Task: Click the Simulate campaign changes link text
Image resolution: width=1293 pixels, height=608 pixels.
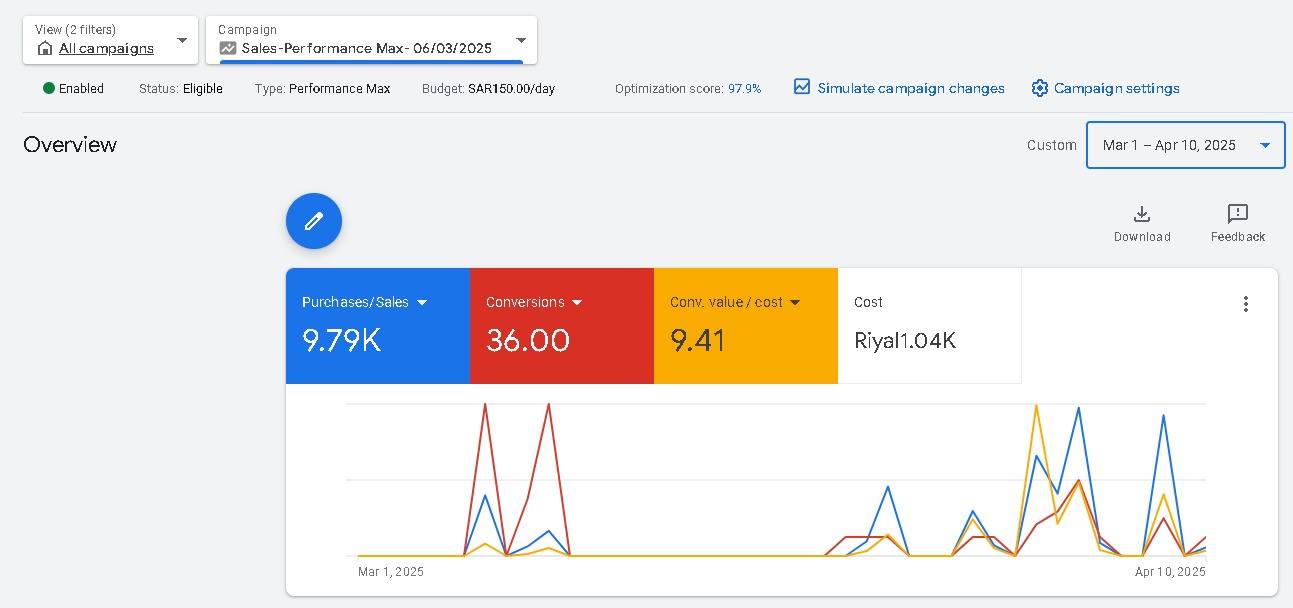Action: (x=910, y=88)
